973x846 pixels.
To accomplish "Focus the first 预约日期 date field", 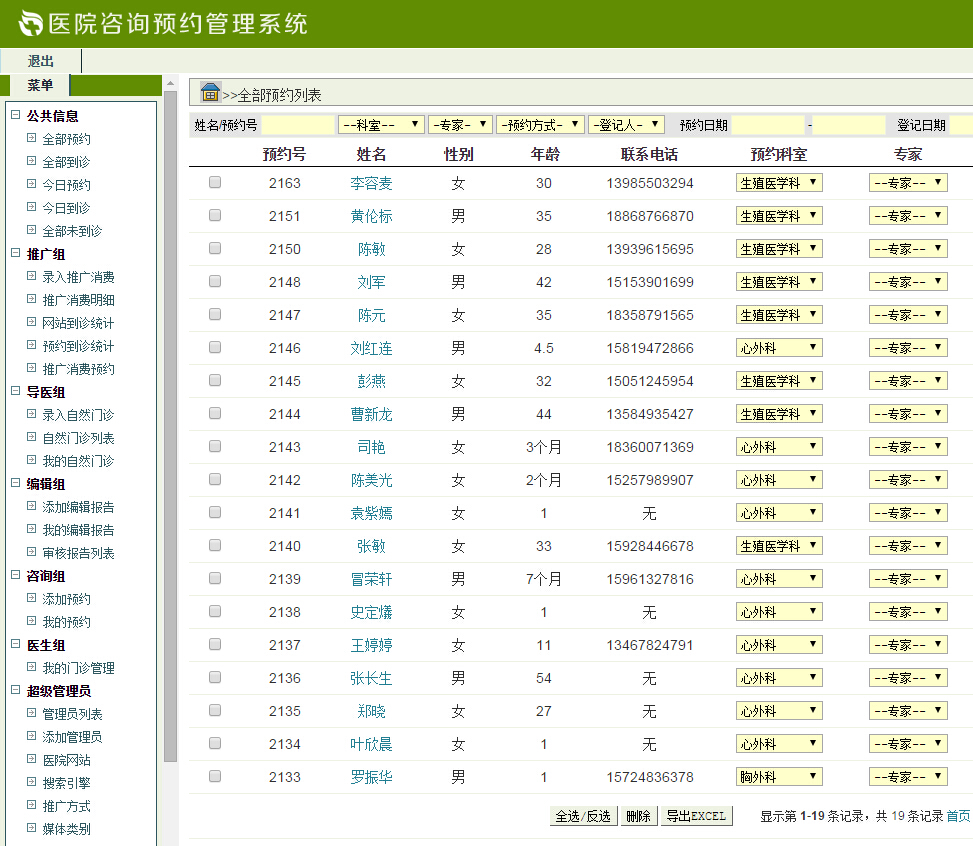I will [768, 125].
